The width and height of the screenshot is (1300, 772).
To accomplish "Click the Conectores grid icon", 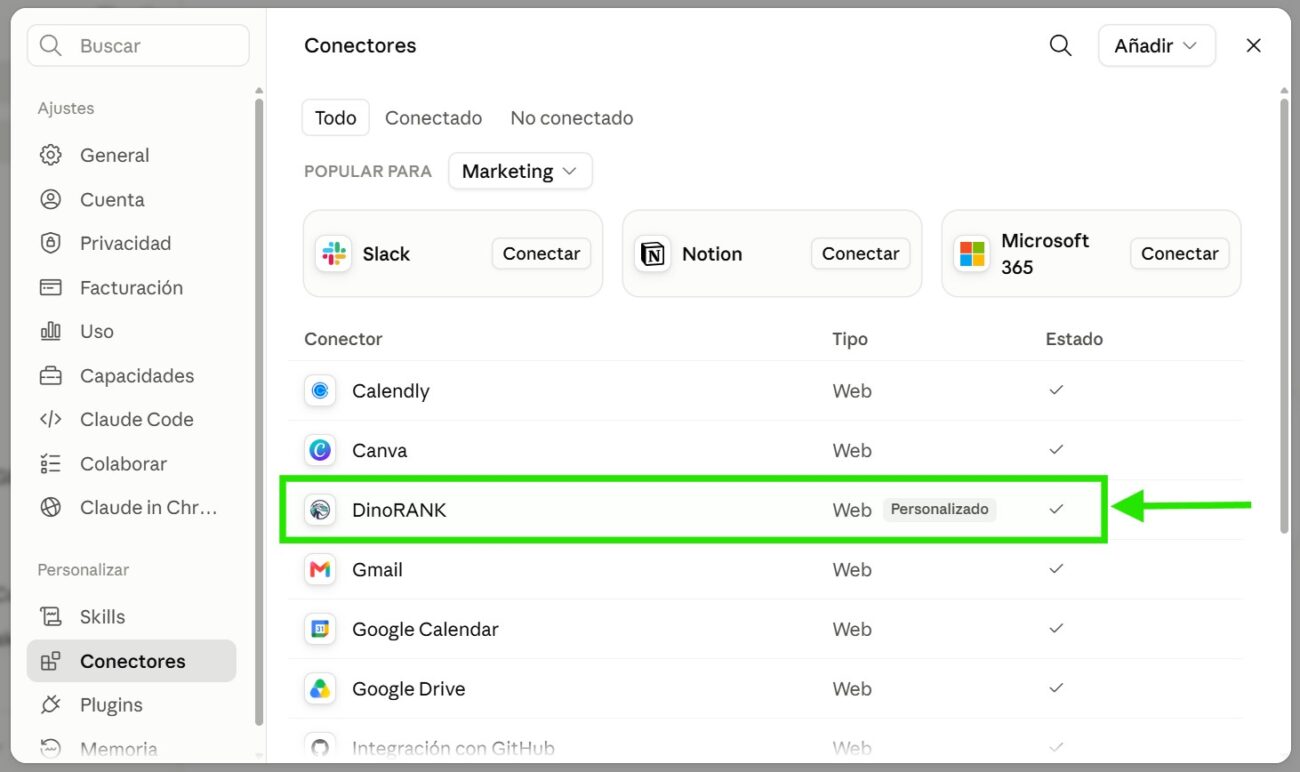I will 50,661.
